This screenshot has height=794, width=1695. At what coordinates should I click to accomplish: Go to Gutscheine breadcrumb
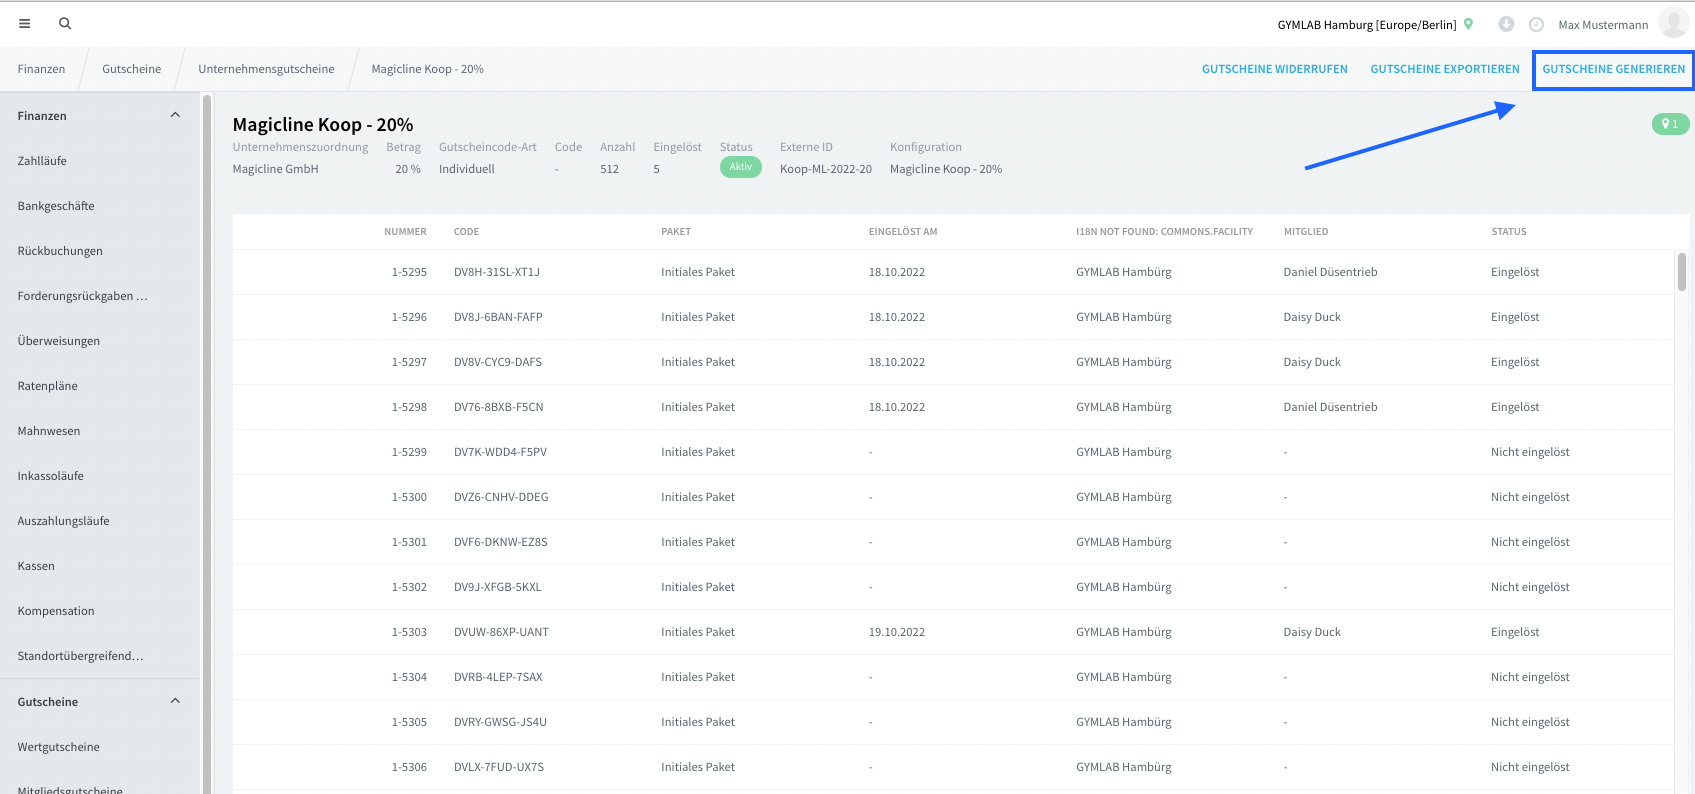(x=131, y=69)
